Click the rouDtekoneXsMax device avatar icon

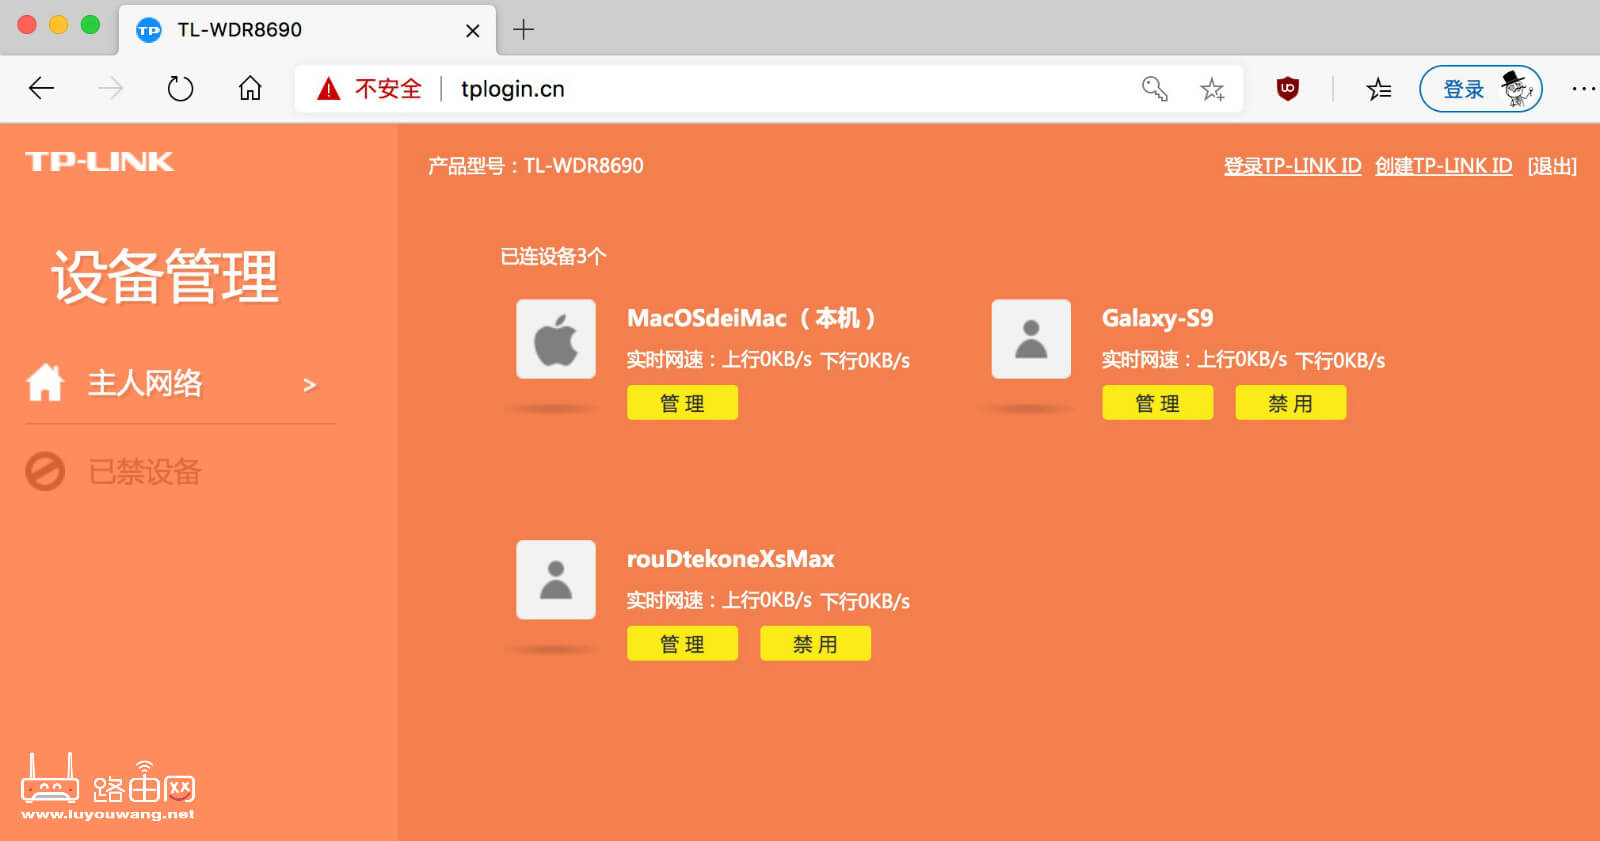tap(556, 580)
